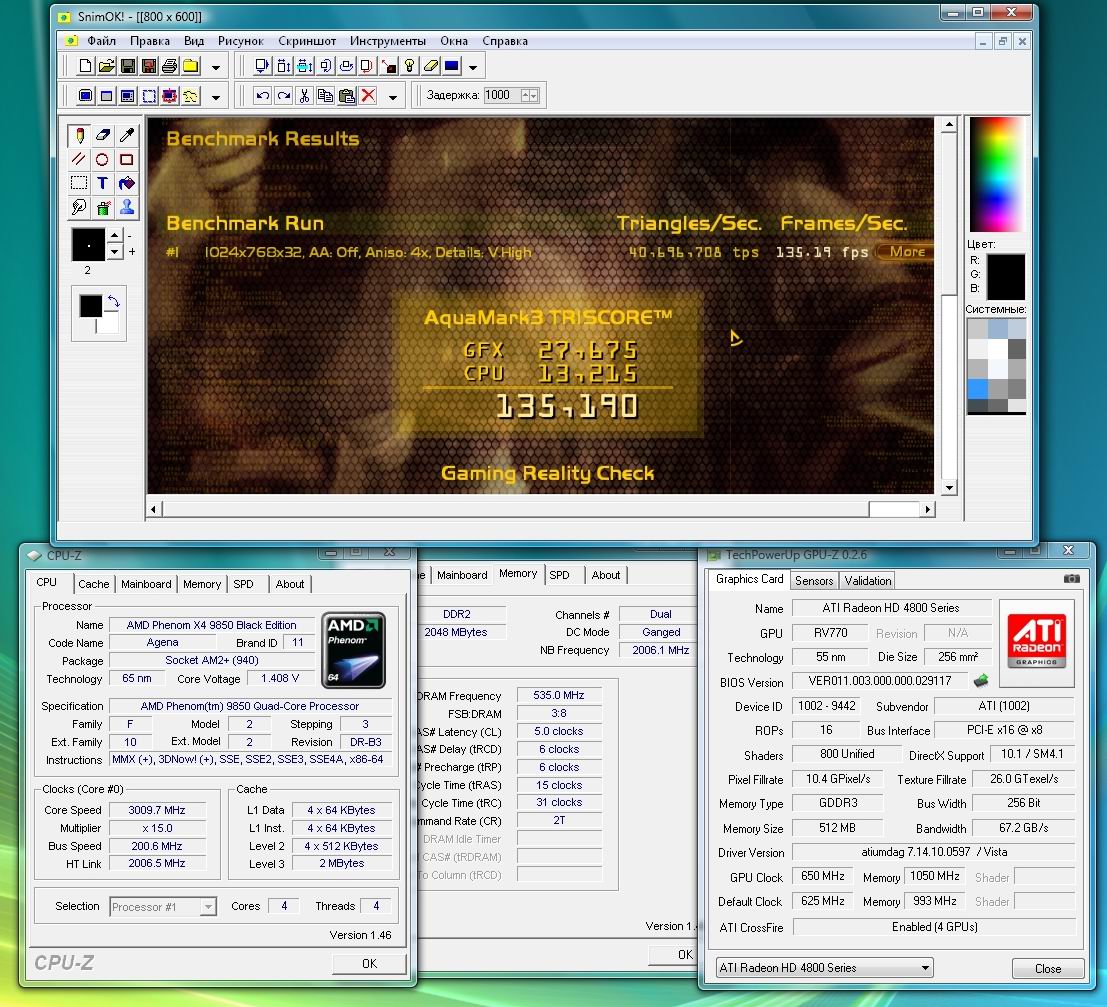Image resolution: width=1107 pixels, height=1007 pixels.
Task: Choose the Line drawing tool
Action: coord(79,160)
